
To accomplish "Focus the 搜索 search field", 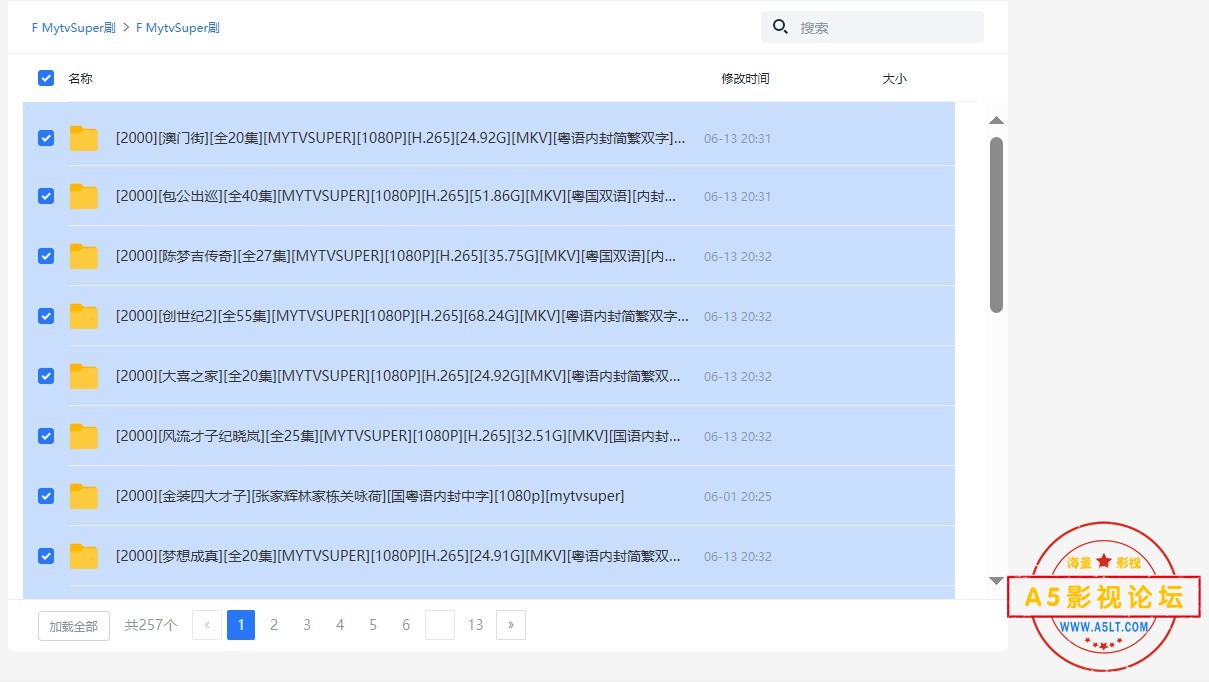I will 872,27.
